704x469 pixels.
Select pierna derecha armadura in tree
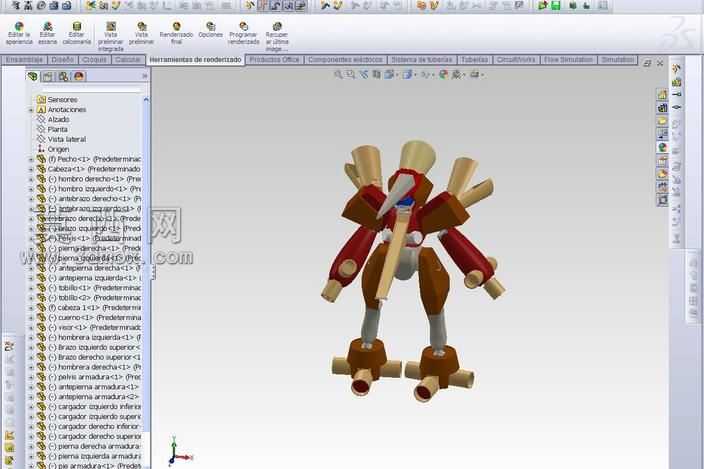(88, 446)
